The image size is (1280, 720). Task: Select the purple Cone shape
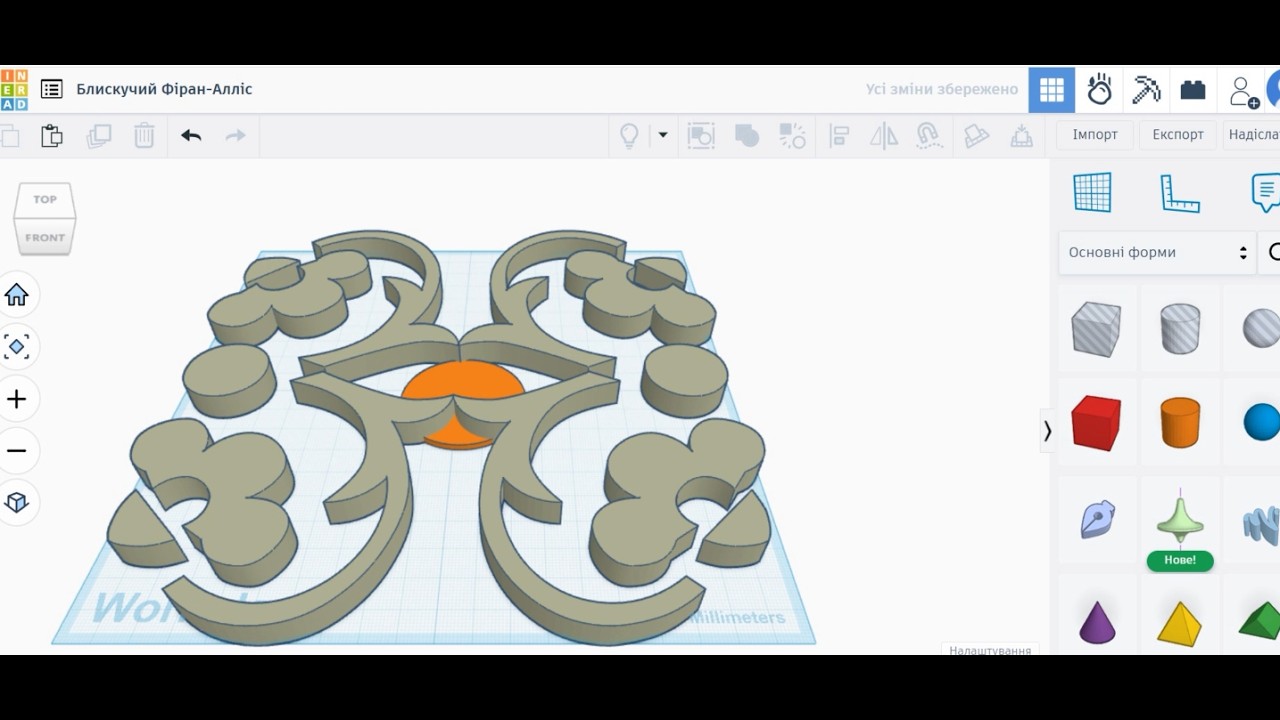1097,622
